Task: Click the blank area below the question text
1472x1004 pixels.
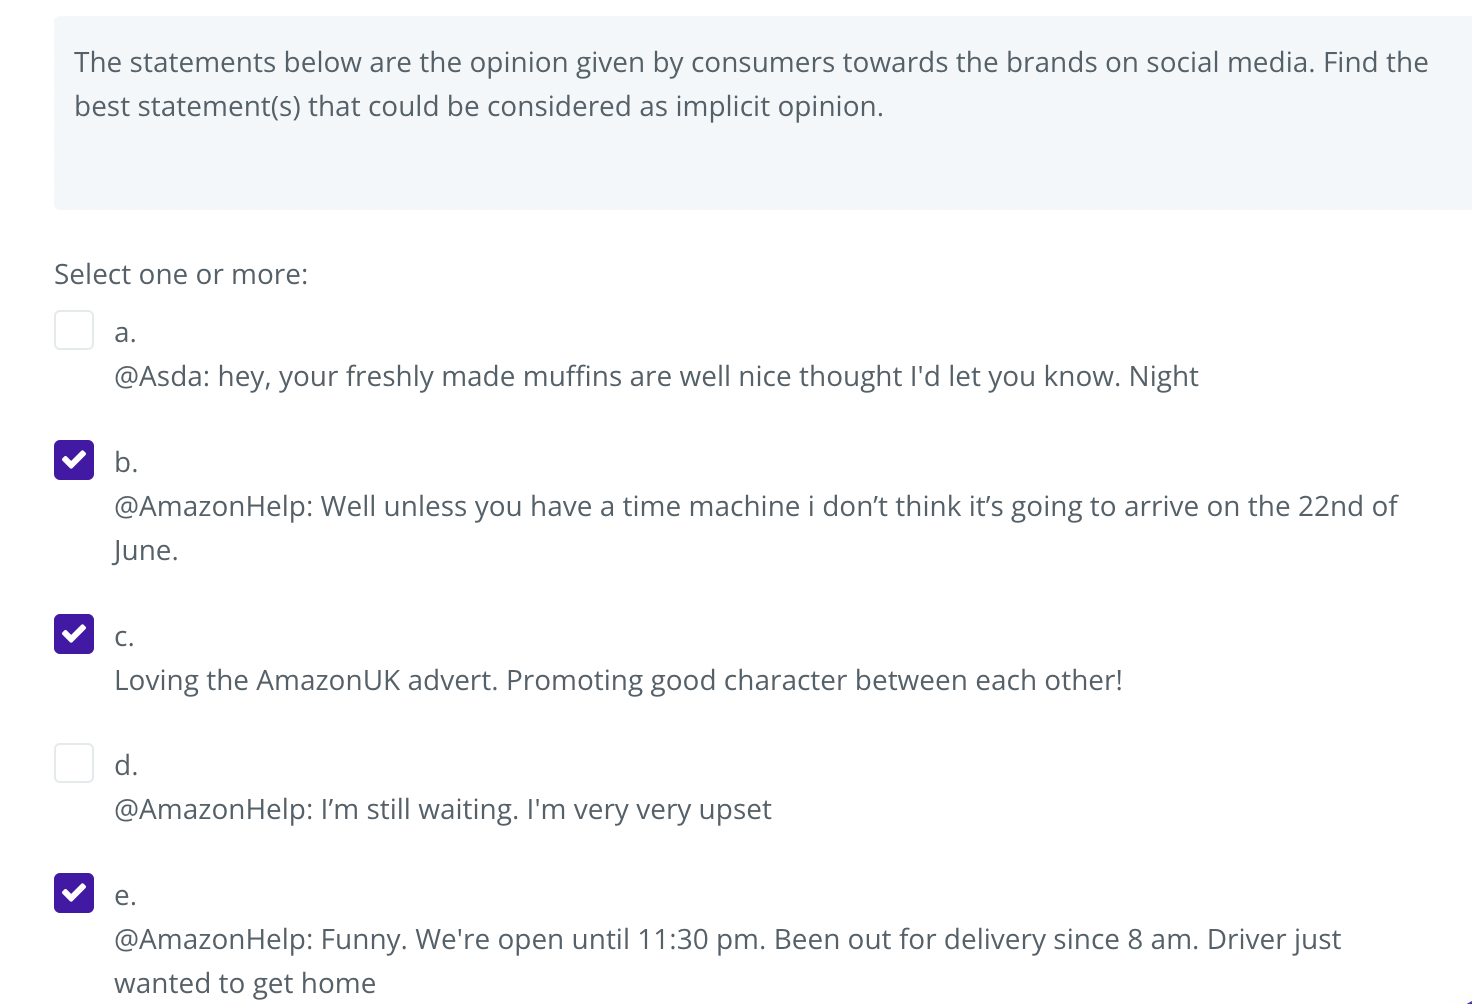Action: (x=750, y=170)
